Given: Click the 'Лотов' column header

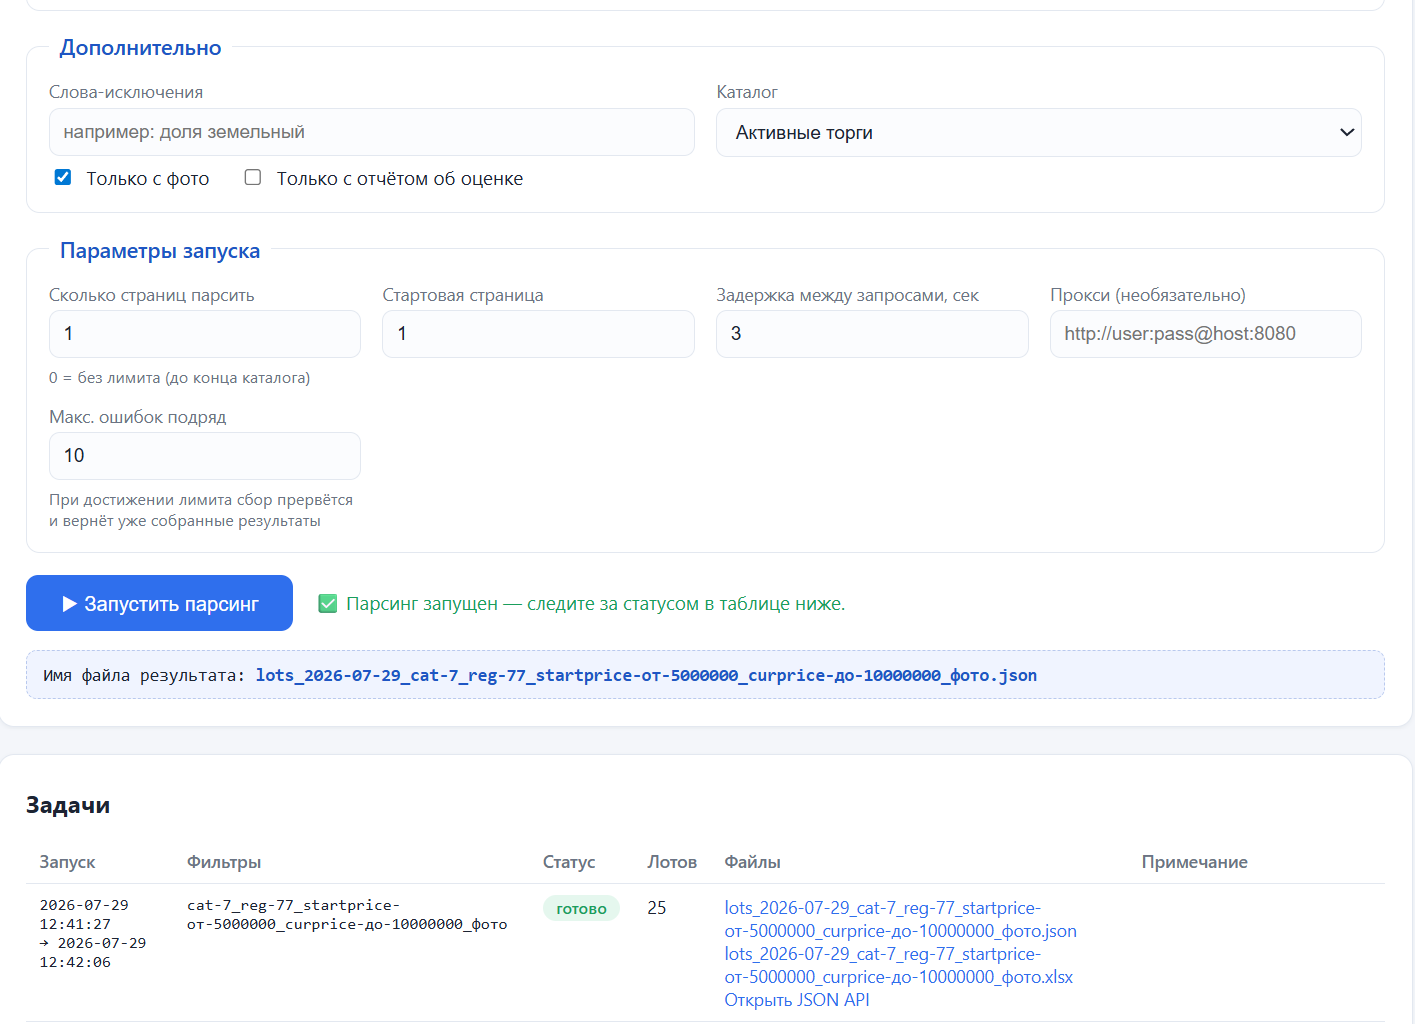Looking at the screenshot, I should pos(672,862).
